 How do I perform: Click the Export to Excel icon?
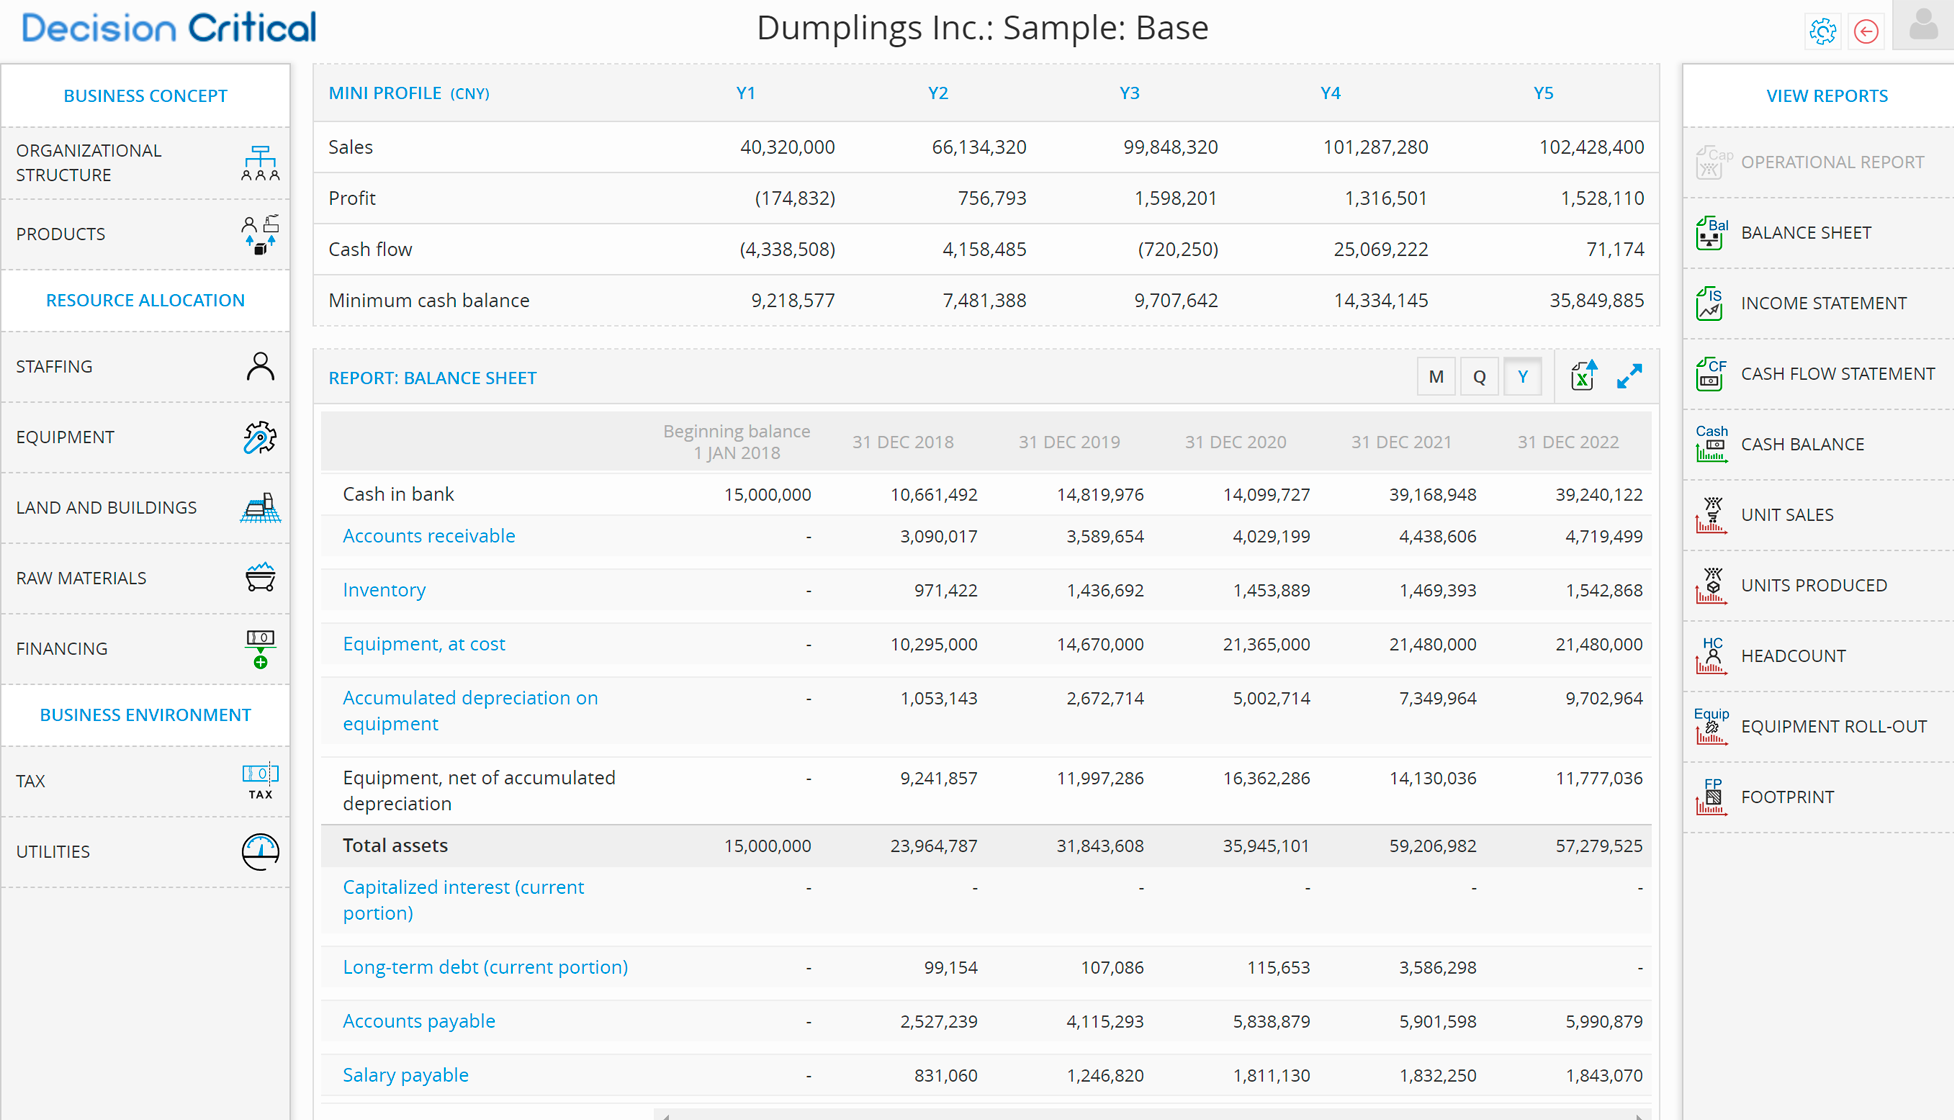click(1583, 376)
